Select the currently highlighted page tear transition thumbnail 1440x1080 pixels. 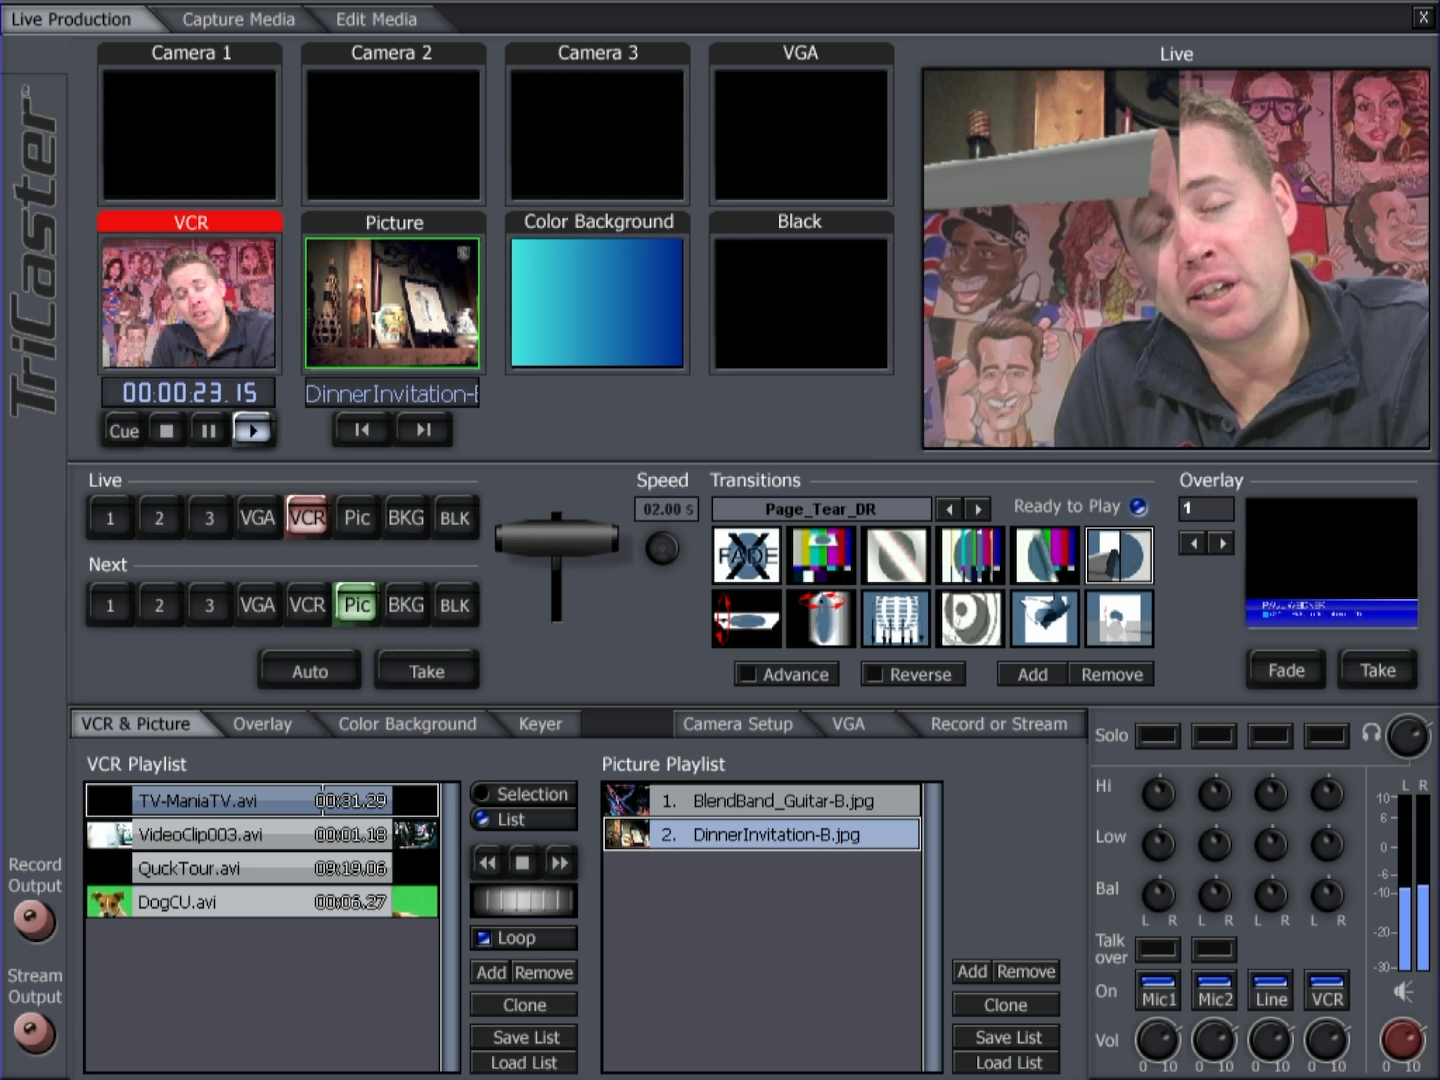click(1119, 556)
